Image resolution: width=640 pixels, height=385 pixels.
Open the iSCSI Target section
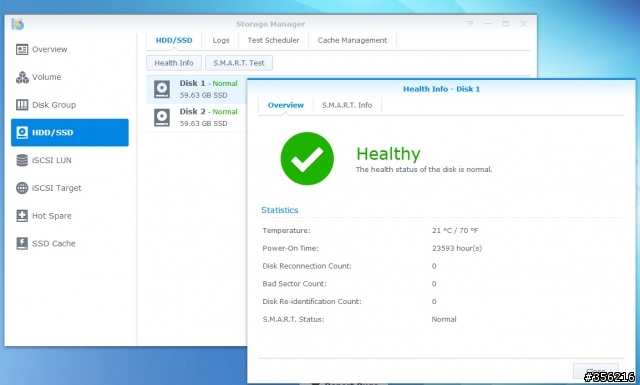pos(69,188)
